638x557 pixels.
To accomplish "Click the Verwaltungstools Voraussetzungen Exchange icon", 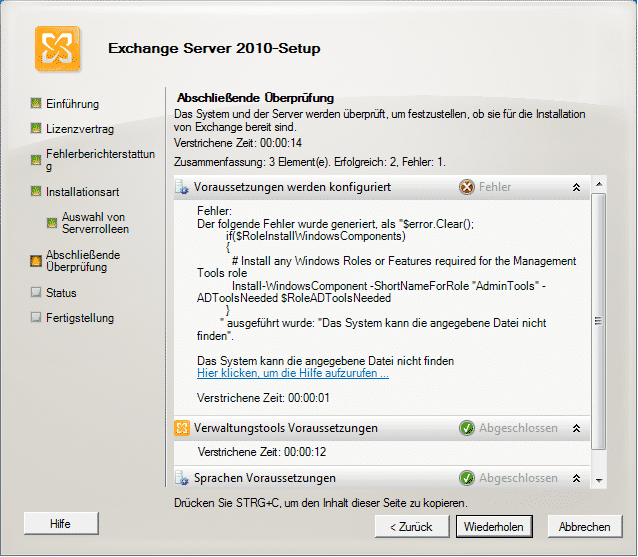I will pos(181,428).
